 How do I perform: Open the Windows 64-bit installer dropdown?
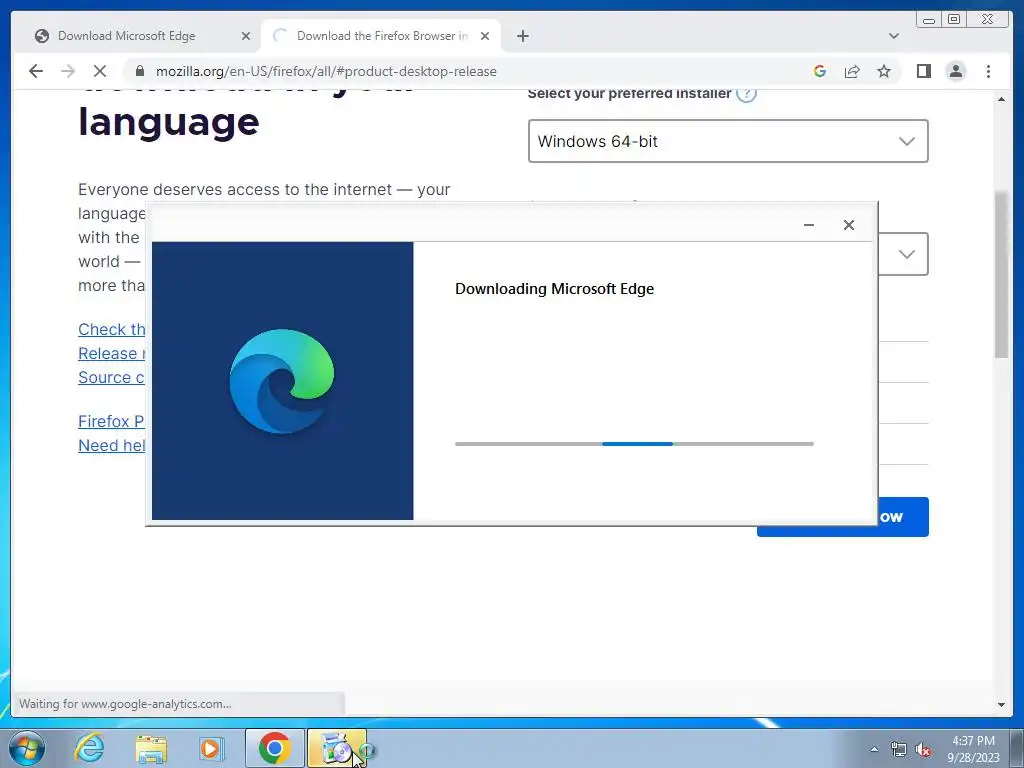[x=728, y=141]
